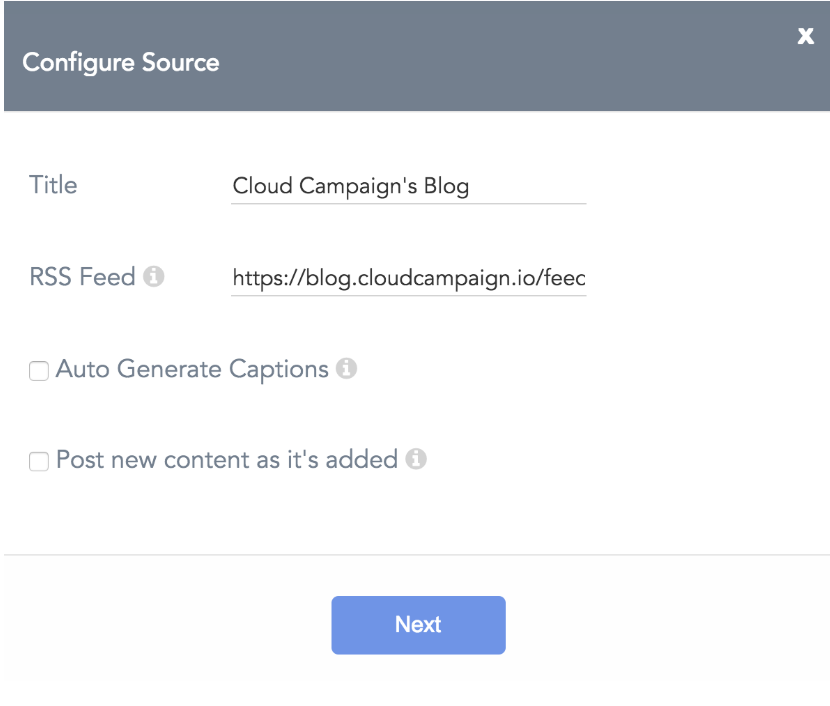Screen dimensions: 830x706
Task: Close the Configure Source dialog
Action: click(x=805, y=36)
